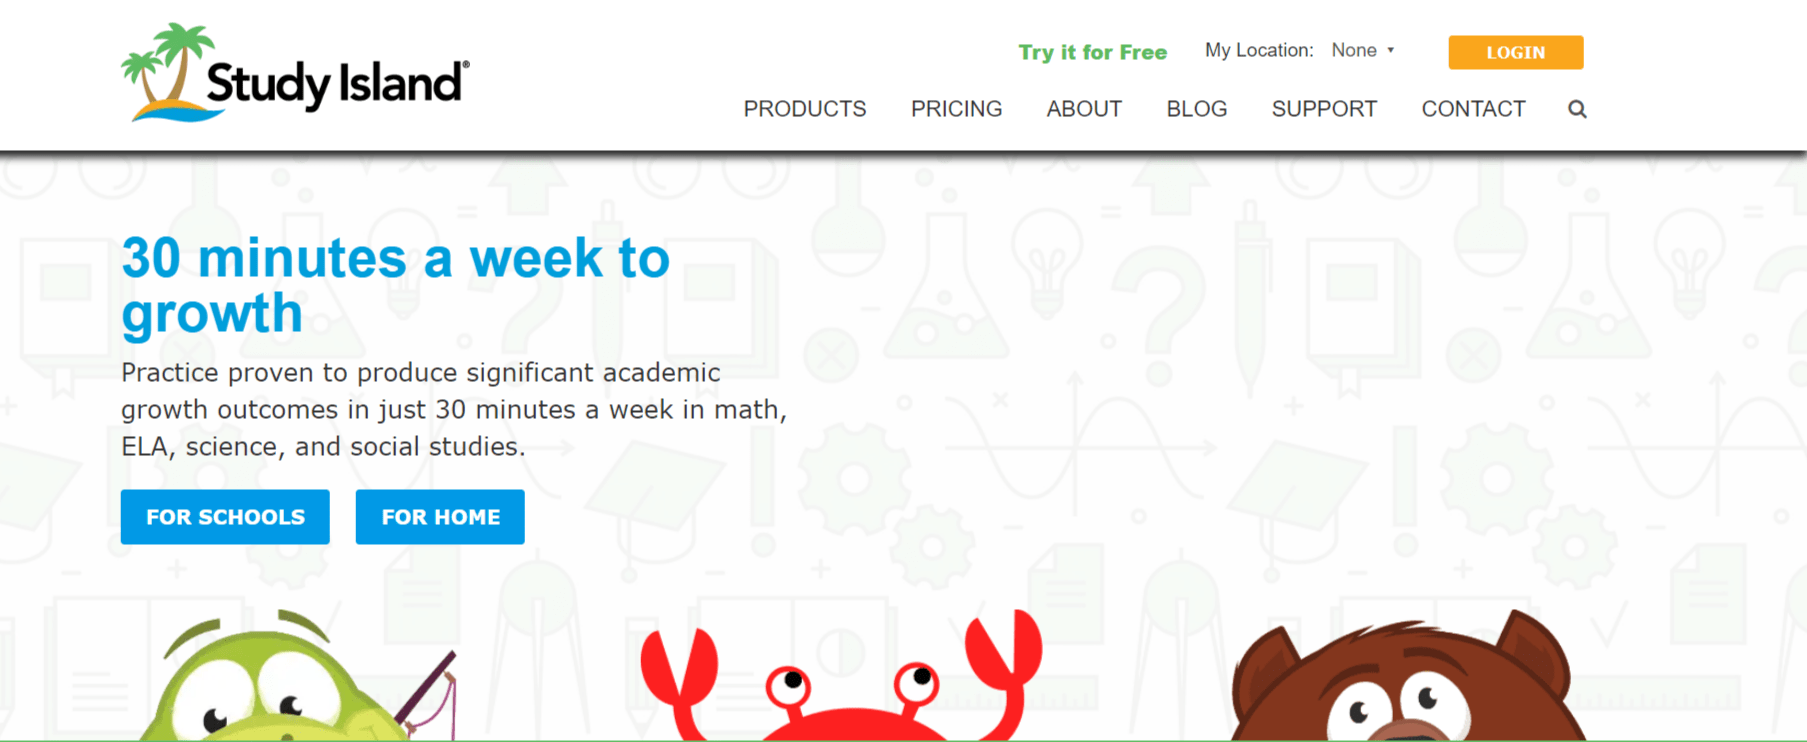Navigate to the CONTACT page

point(1473,109)
